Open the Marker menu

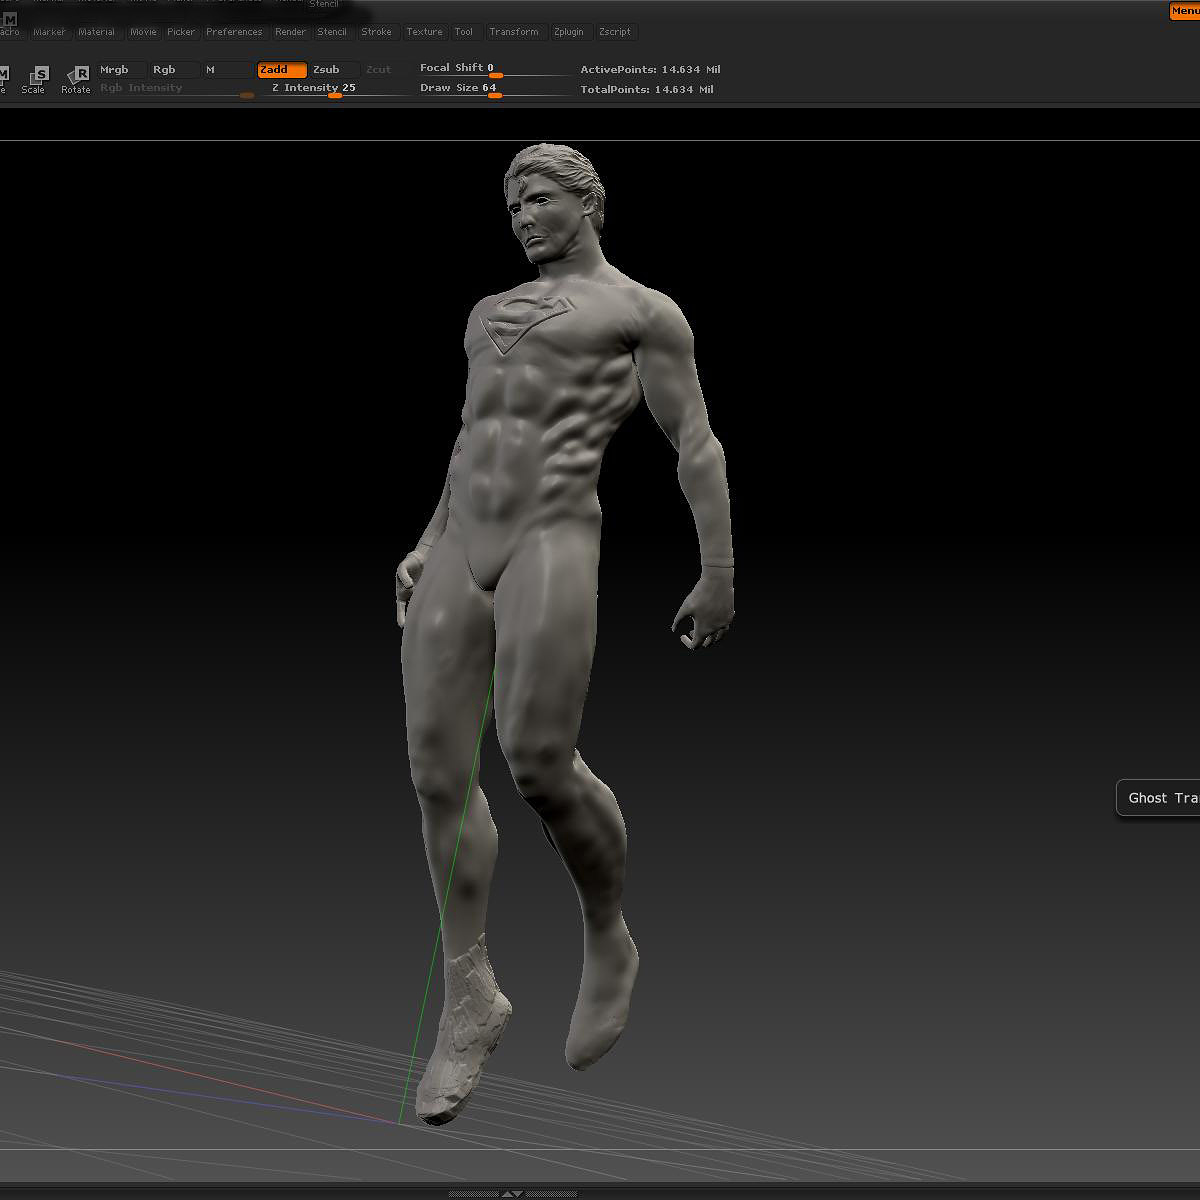coord(49,32)
